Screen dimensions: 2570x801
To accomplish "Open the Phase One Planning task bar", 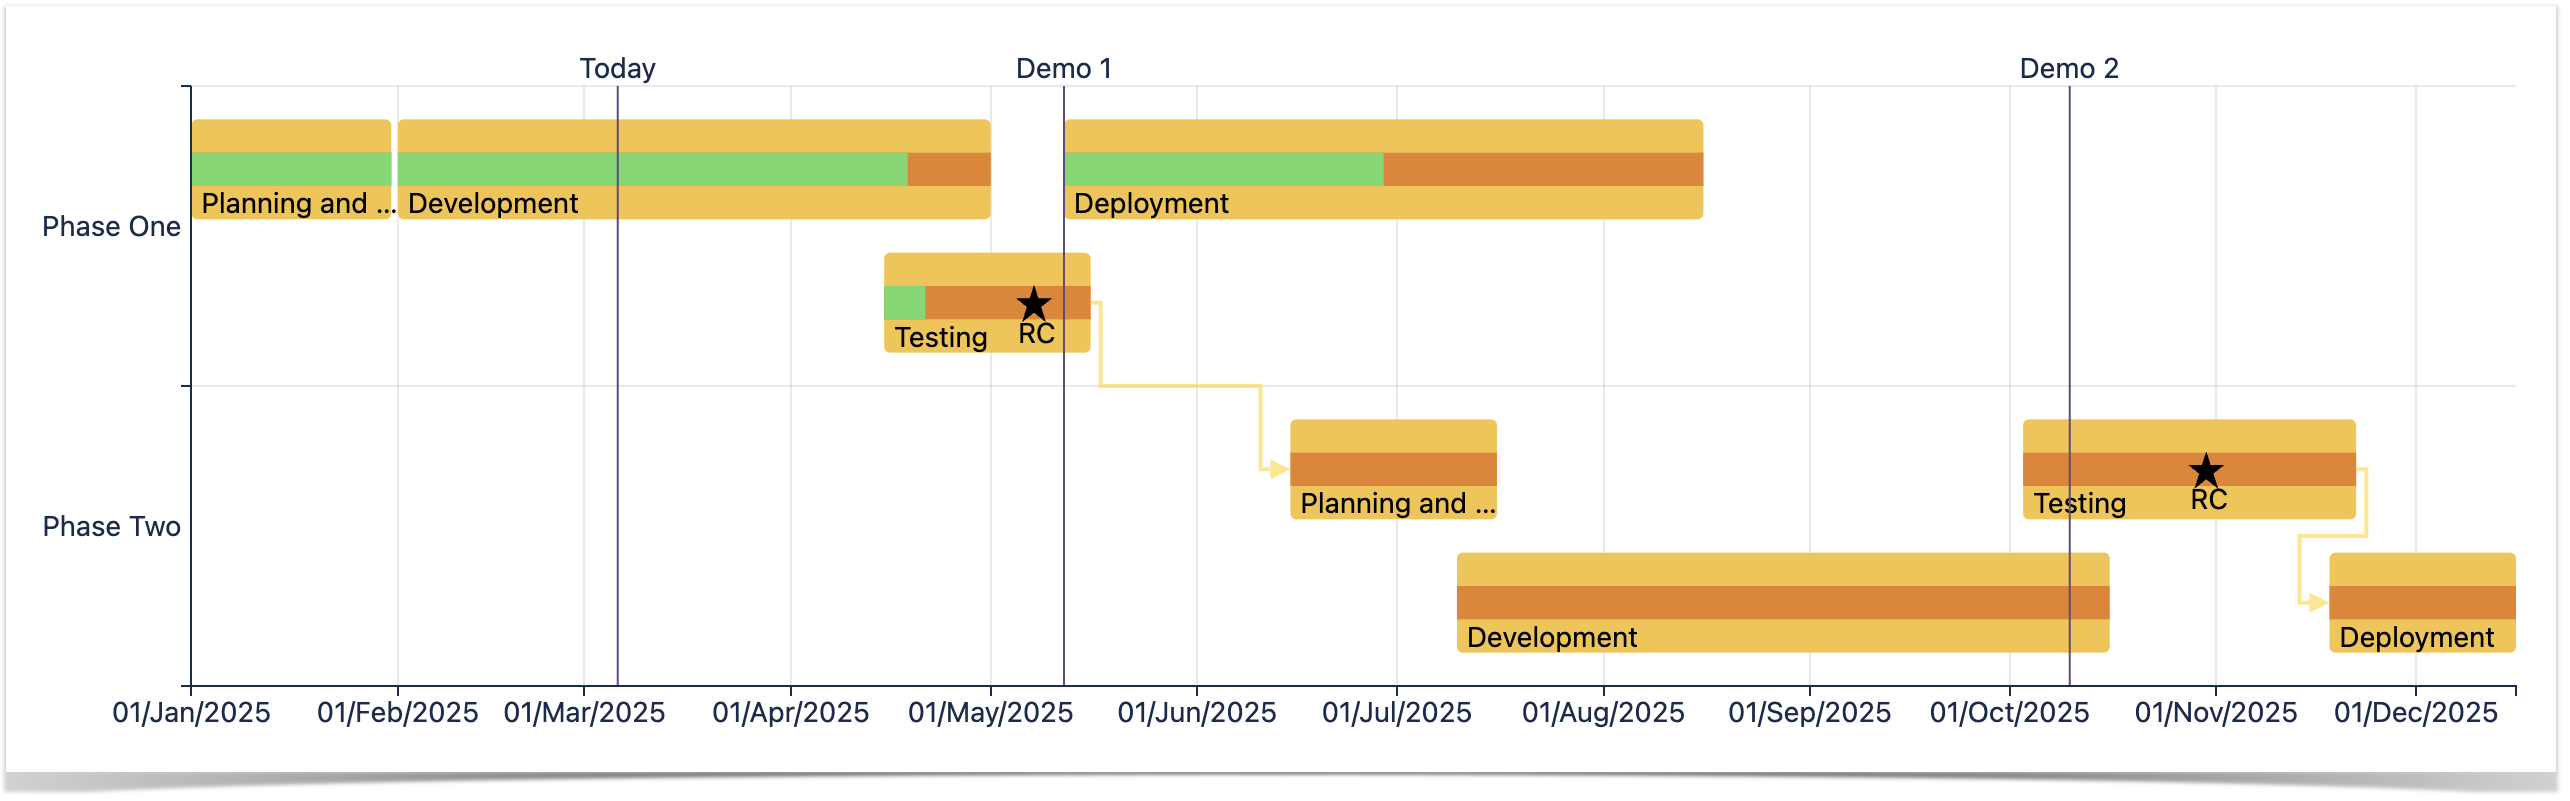I will coord(290,169).
